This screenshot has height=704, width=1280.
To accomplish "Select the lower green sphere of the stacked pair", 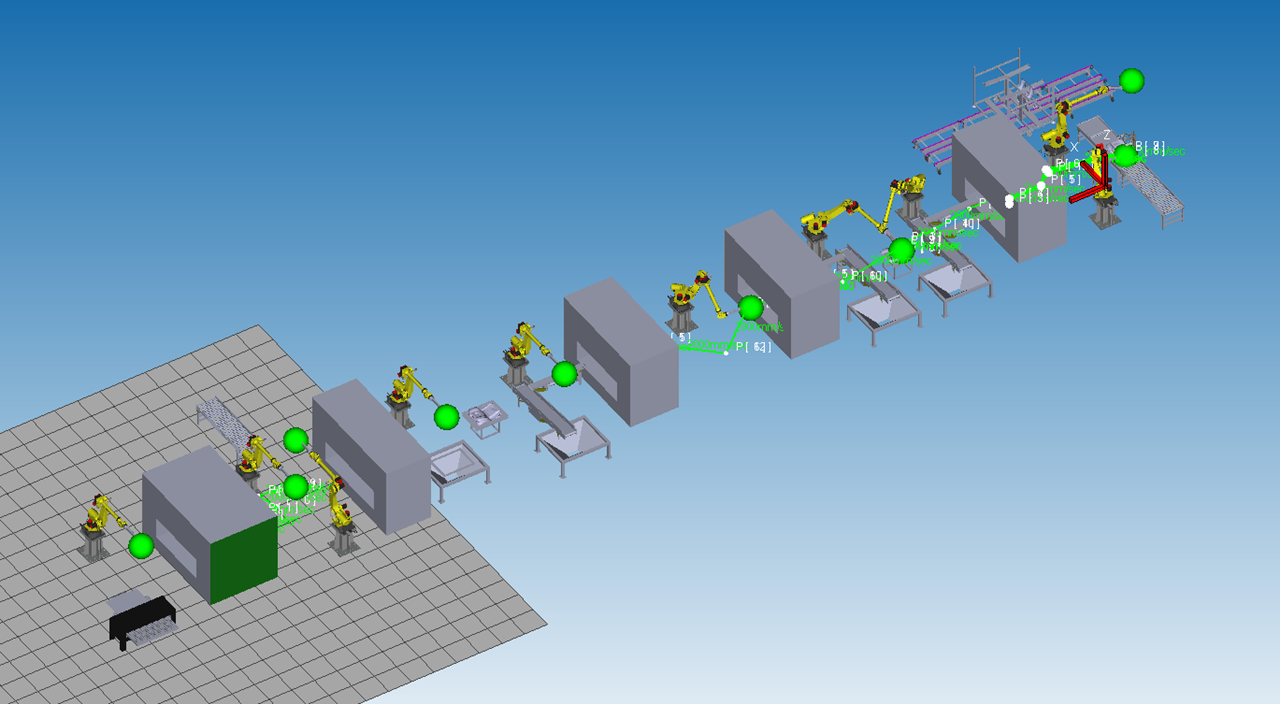I will 295,487.
